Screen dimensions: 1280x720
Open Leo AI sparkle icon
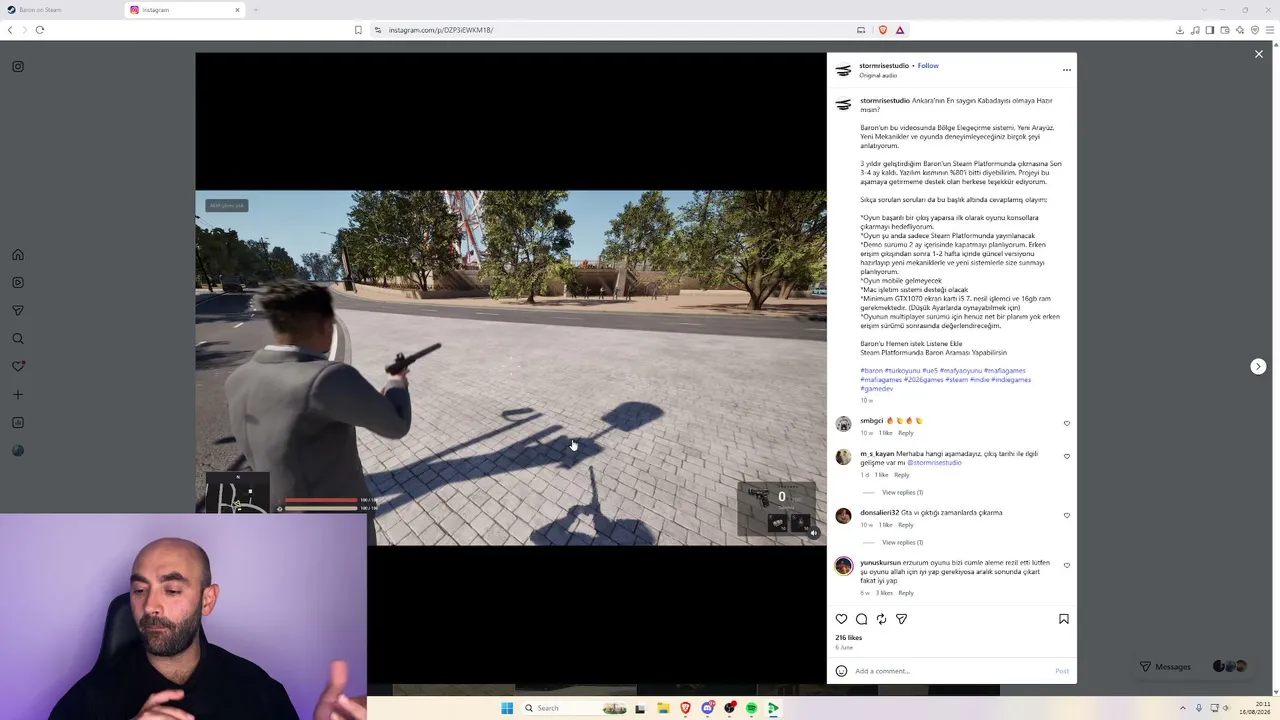click(1240, 30)
